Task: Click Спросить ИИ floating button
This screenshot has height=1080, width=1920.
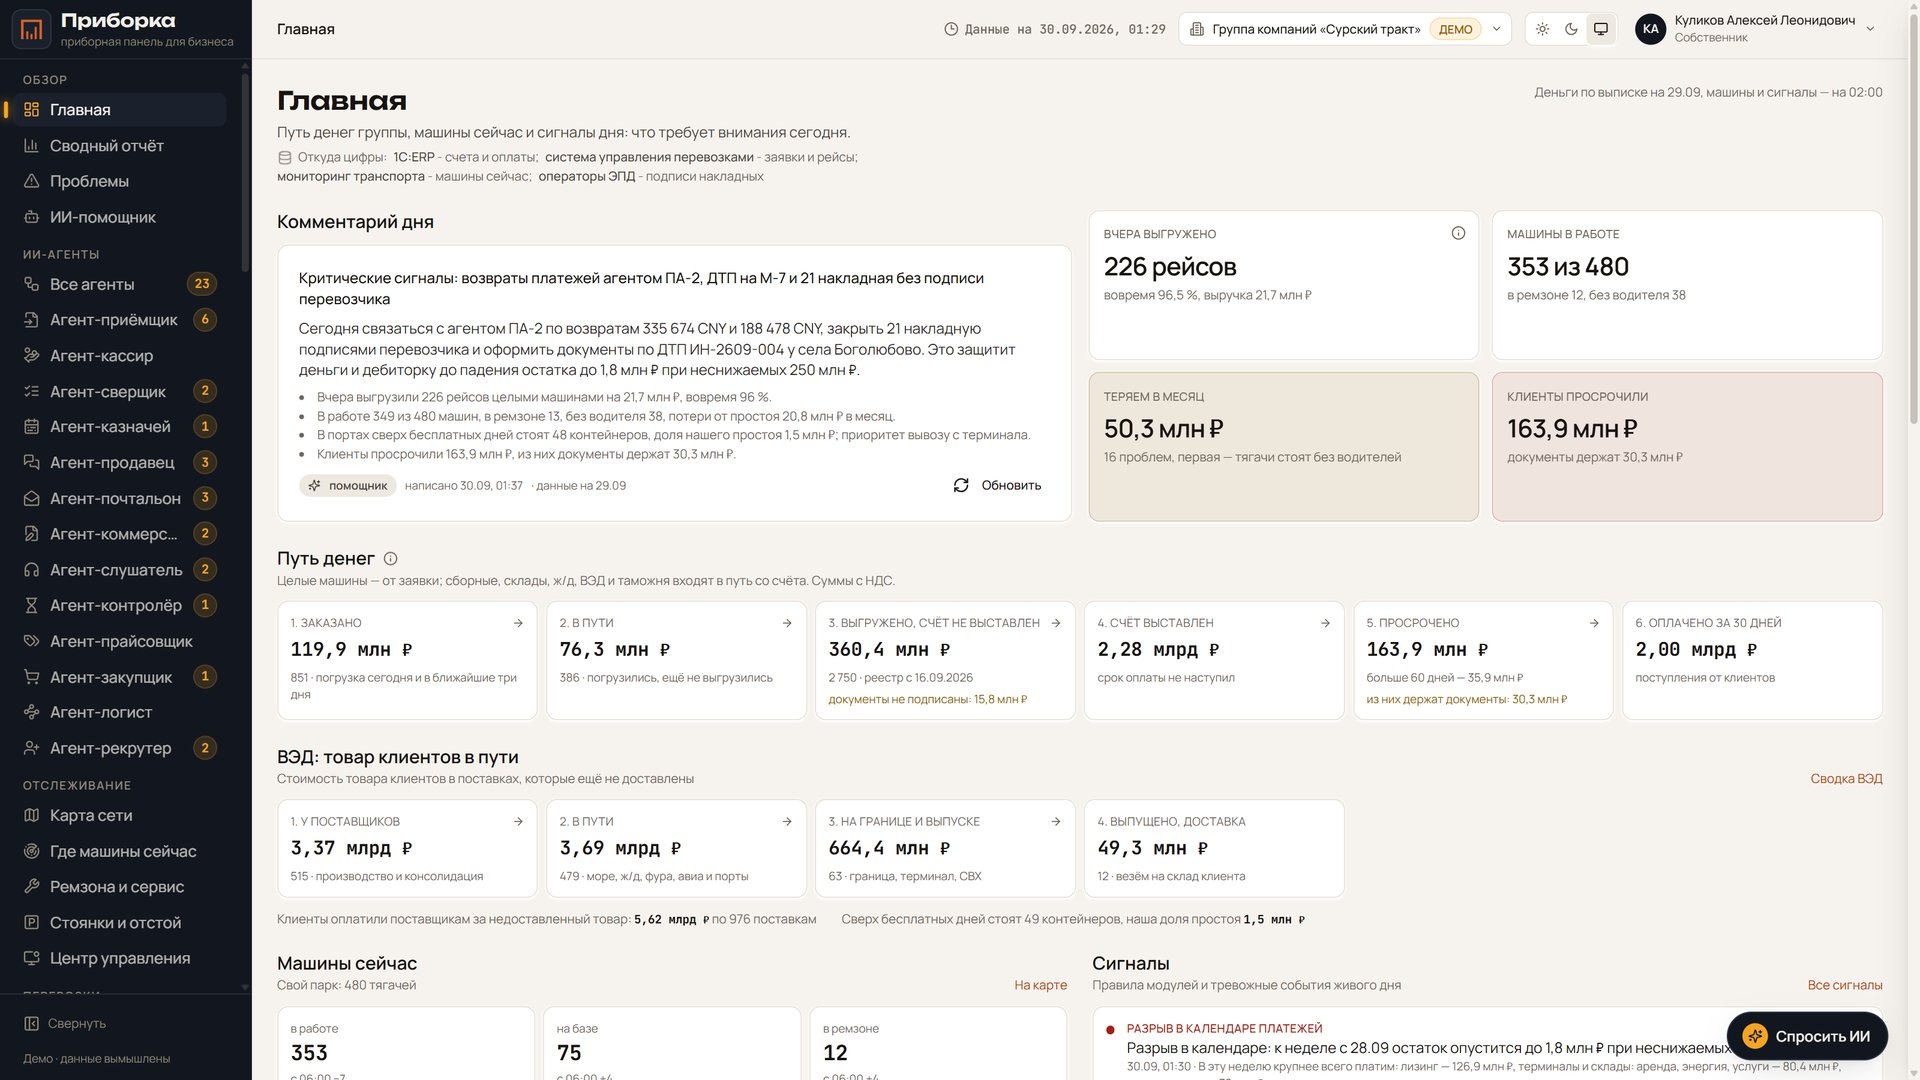Action: (1807, 1037)
